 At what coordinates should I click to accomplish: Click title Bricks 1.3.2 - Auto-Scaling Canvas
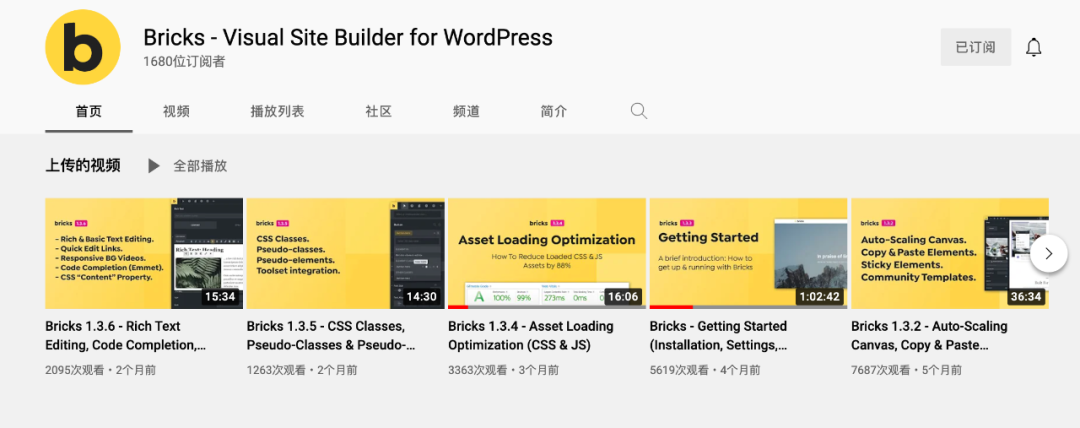click(x=929, y=335)
